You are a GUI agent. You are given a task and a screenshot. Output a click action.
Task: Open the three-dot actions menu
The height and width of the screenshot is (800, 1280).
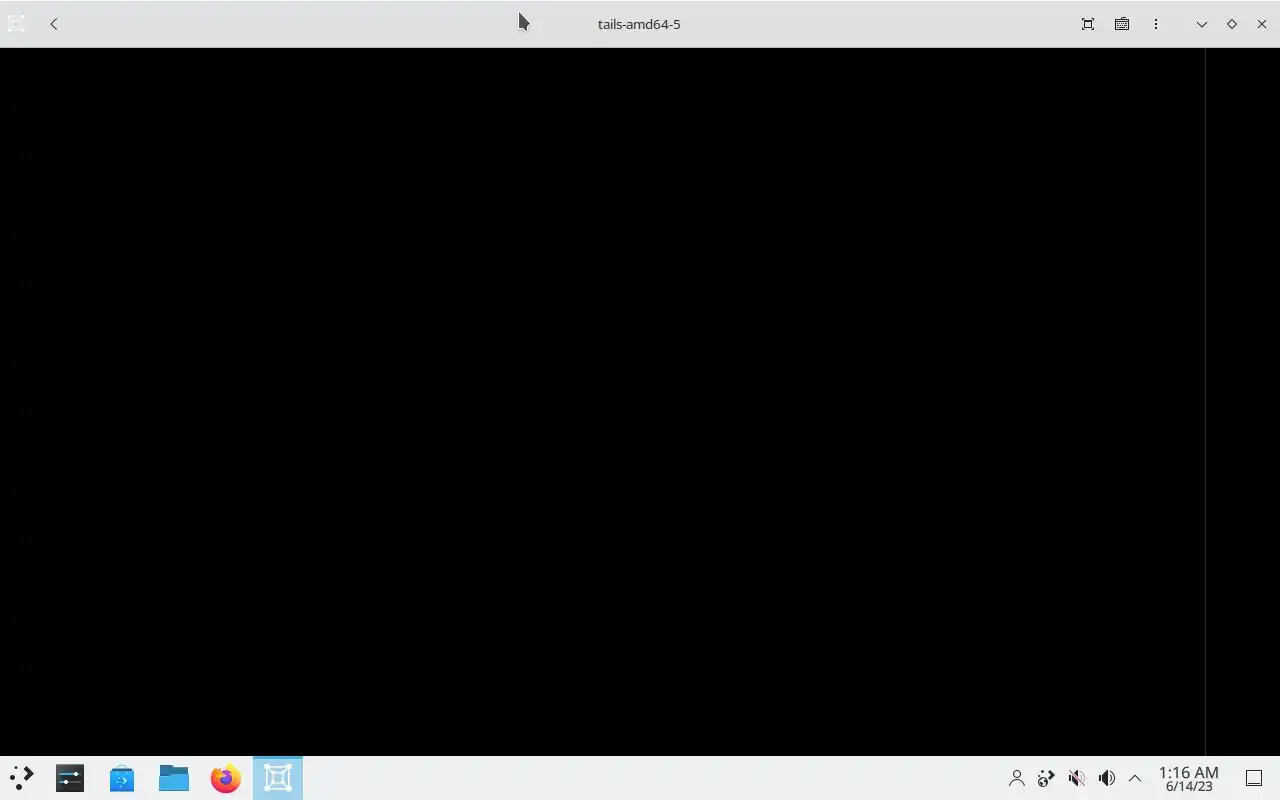point(1156,24)
